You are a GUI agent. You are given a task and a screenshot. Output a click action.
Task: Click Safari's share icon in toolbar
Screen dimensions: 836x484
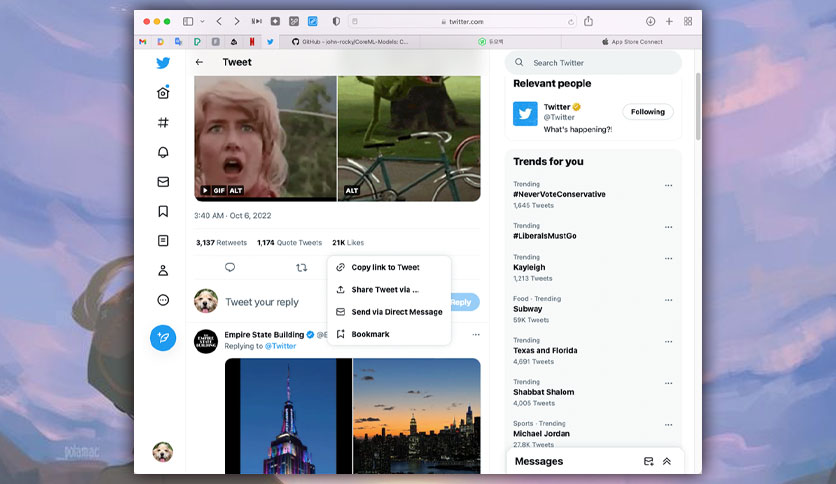tap(588, 21)
